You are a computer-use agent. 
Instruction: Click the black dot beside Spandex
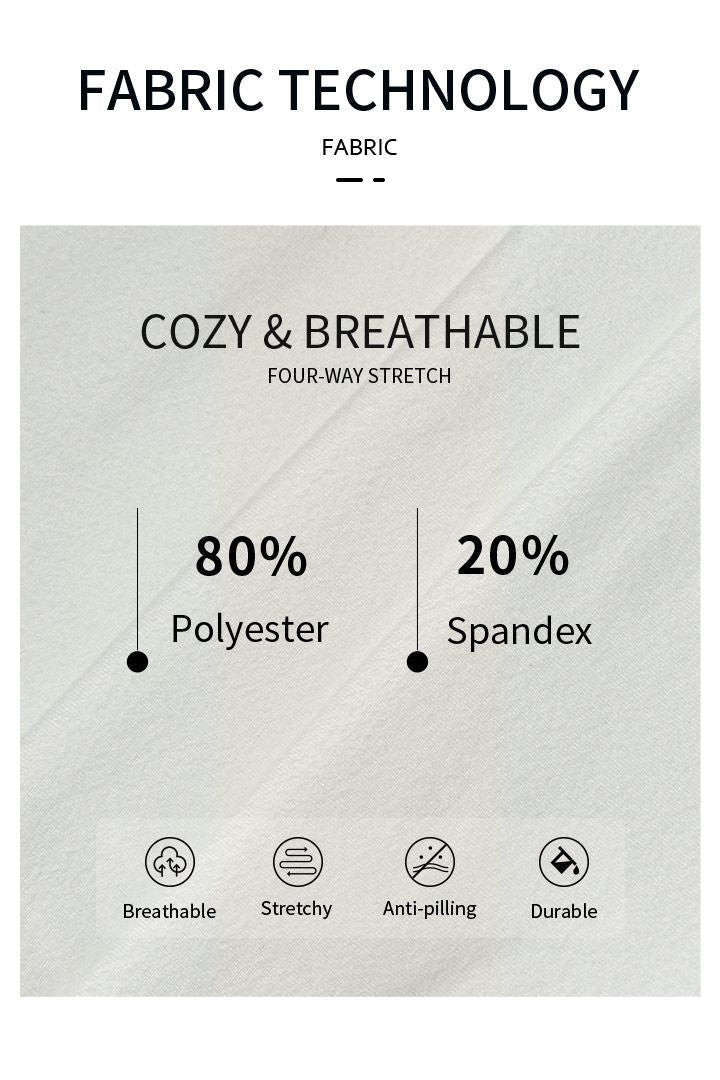(418, 662)
